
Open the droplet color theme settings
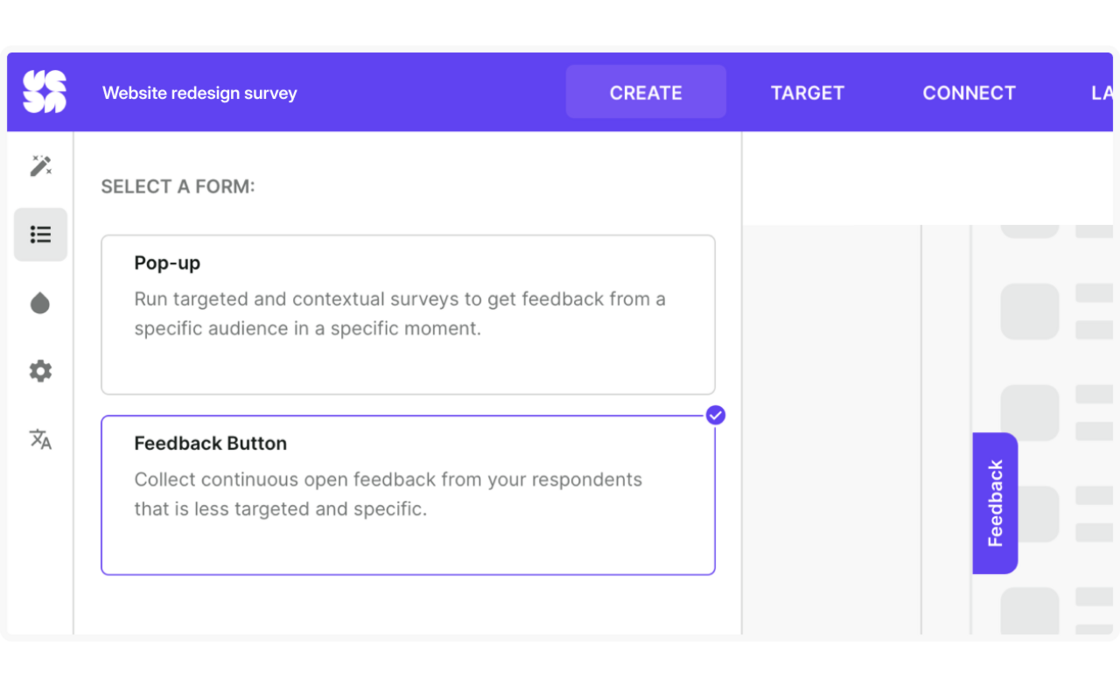pyautogui.click(x=41, y=303)
